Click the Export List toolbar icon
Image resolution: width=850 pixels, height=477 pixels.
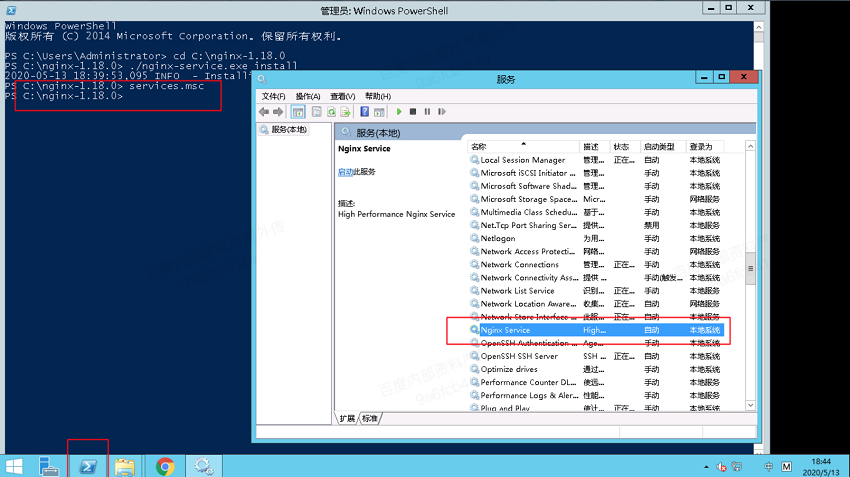(345, 112)
